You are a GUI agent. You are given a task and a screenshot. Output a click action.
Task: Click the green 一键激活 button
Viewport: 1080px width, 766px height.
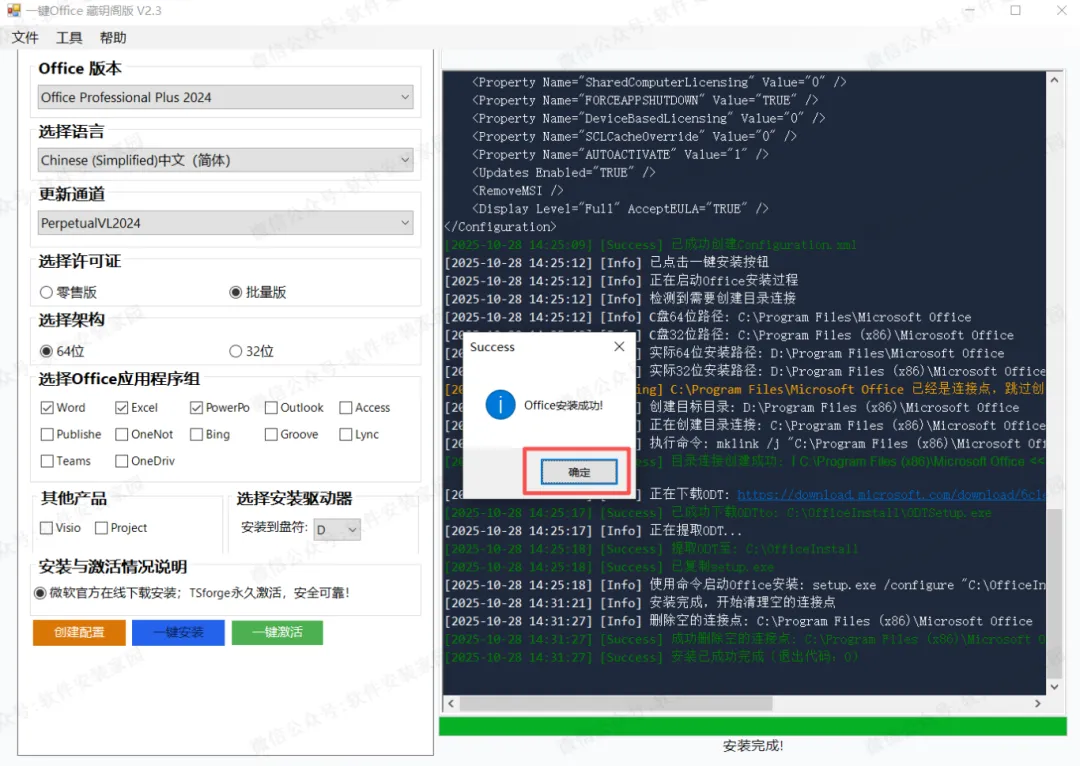[x=277, y=632]
